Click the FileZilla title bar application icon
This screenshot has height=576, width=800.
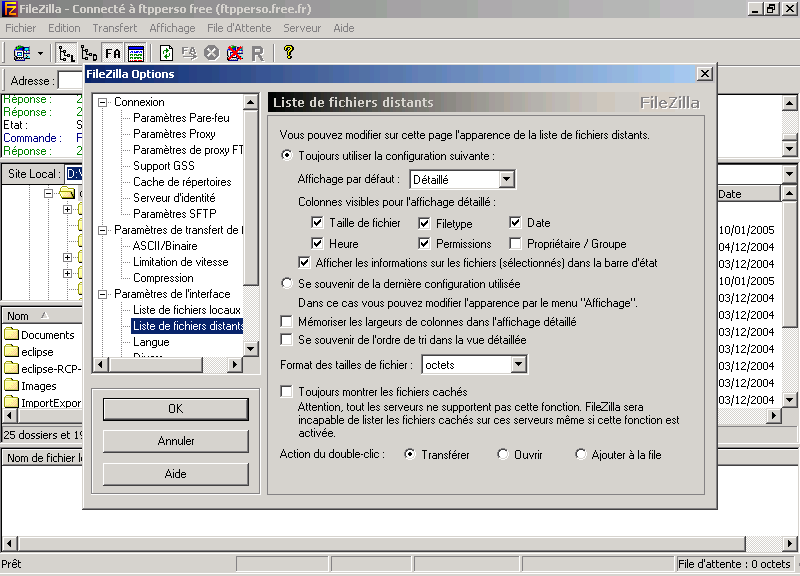click(x=10, y=9)
